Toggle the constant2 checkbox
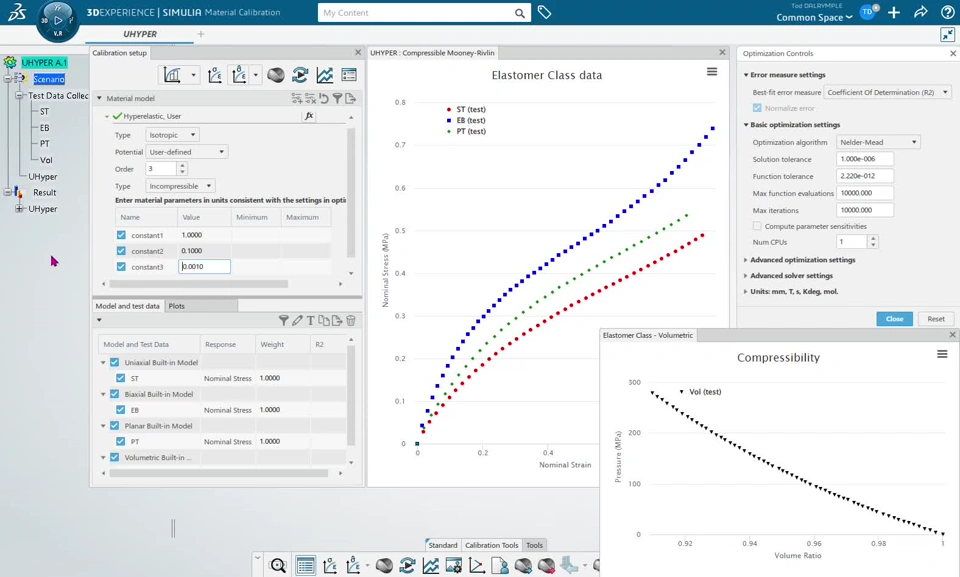The height and width of the screenshot is (577, 960). click(121, 251)
